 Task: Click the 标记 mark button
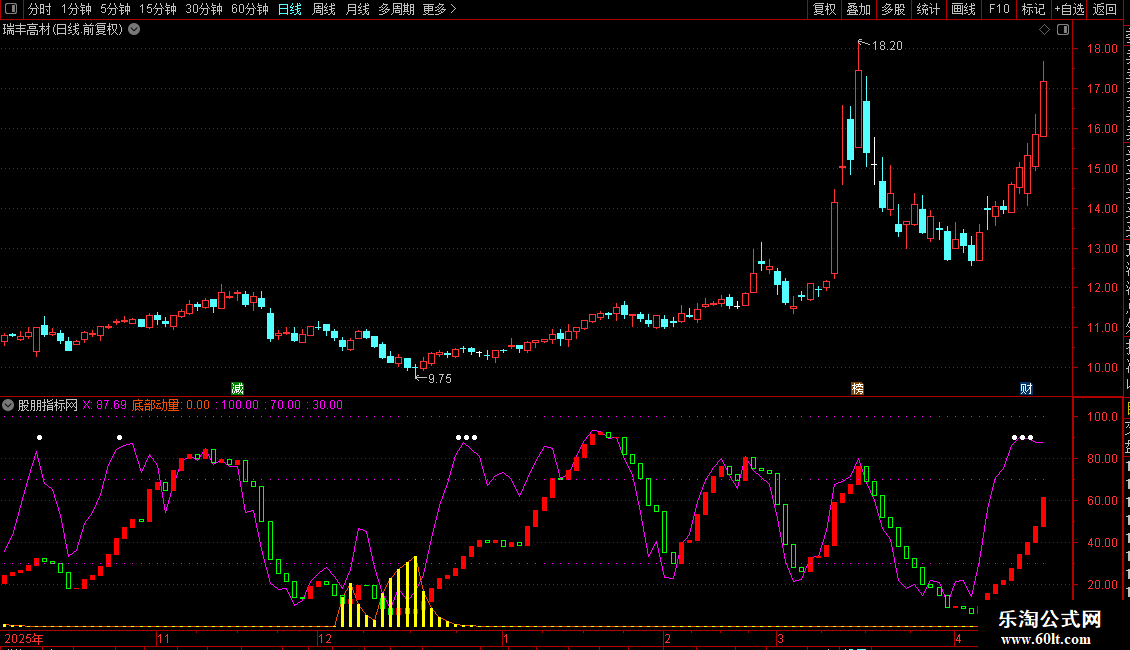[1033, 9]
